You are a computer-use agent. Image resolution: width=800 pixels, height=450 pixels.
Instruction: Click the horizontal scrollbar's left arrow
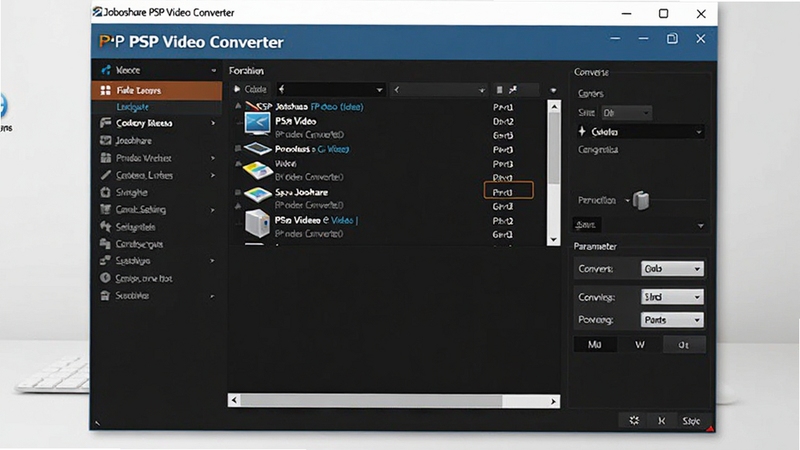point(234,401)
